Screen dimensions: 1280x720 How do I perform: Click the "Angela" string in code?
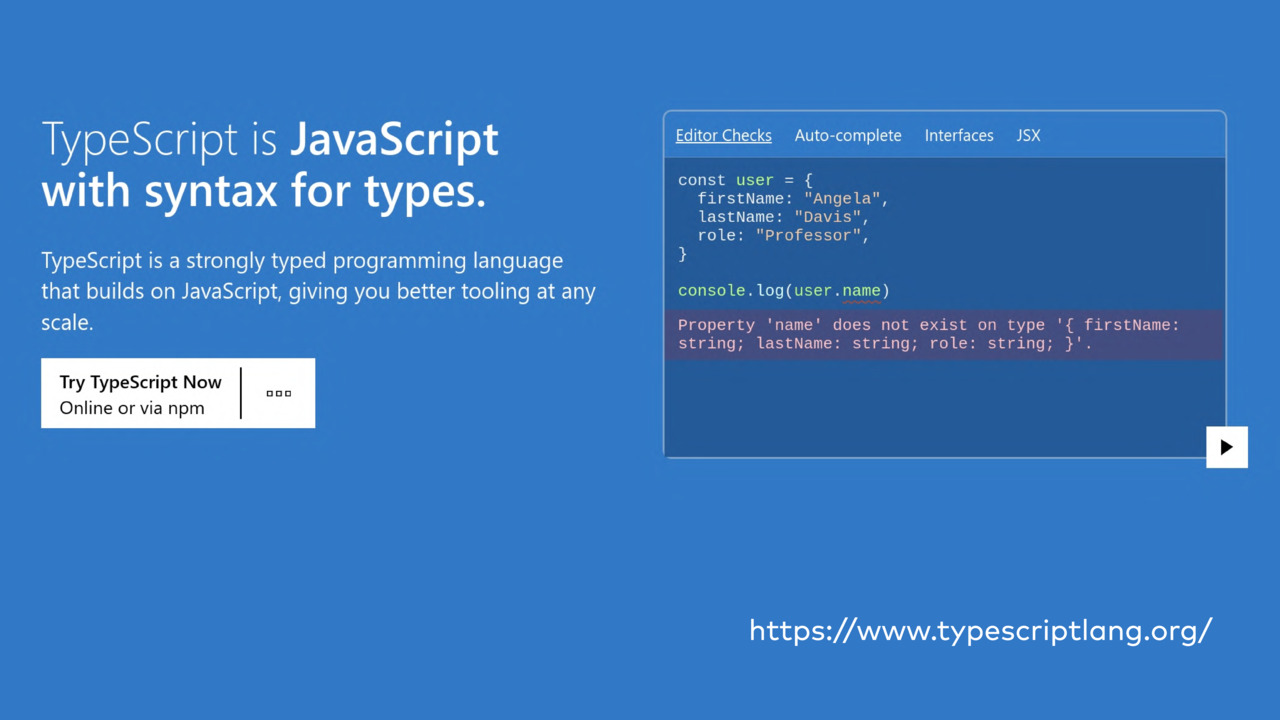pyautogui.click(x=841, y=199)
